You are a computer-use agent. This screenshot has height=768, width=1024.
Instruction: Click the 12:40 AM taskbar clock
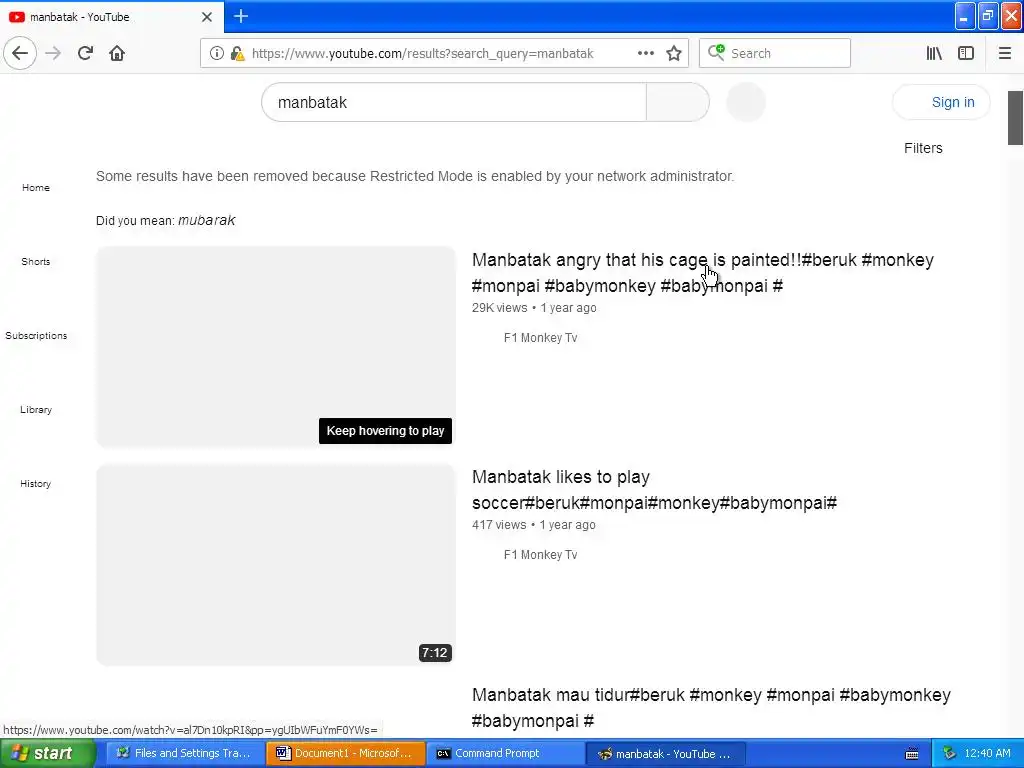pos(987,754)
